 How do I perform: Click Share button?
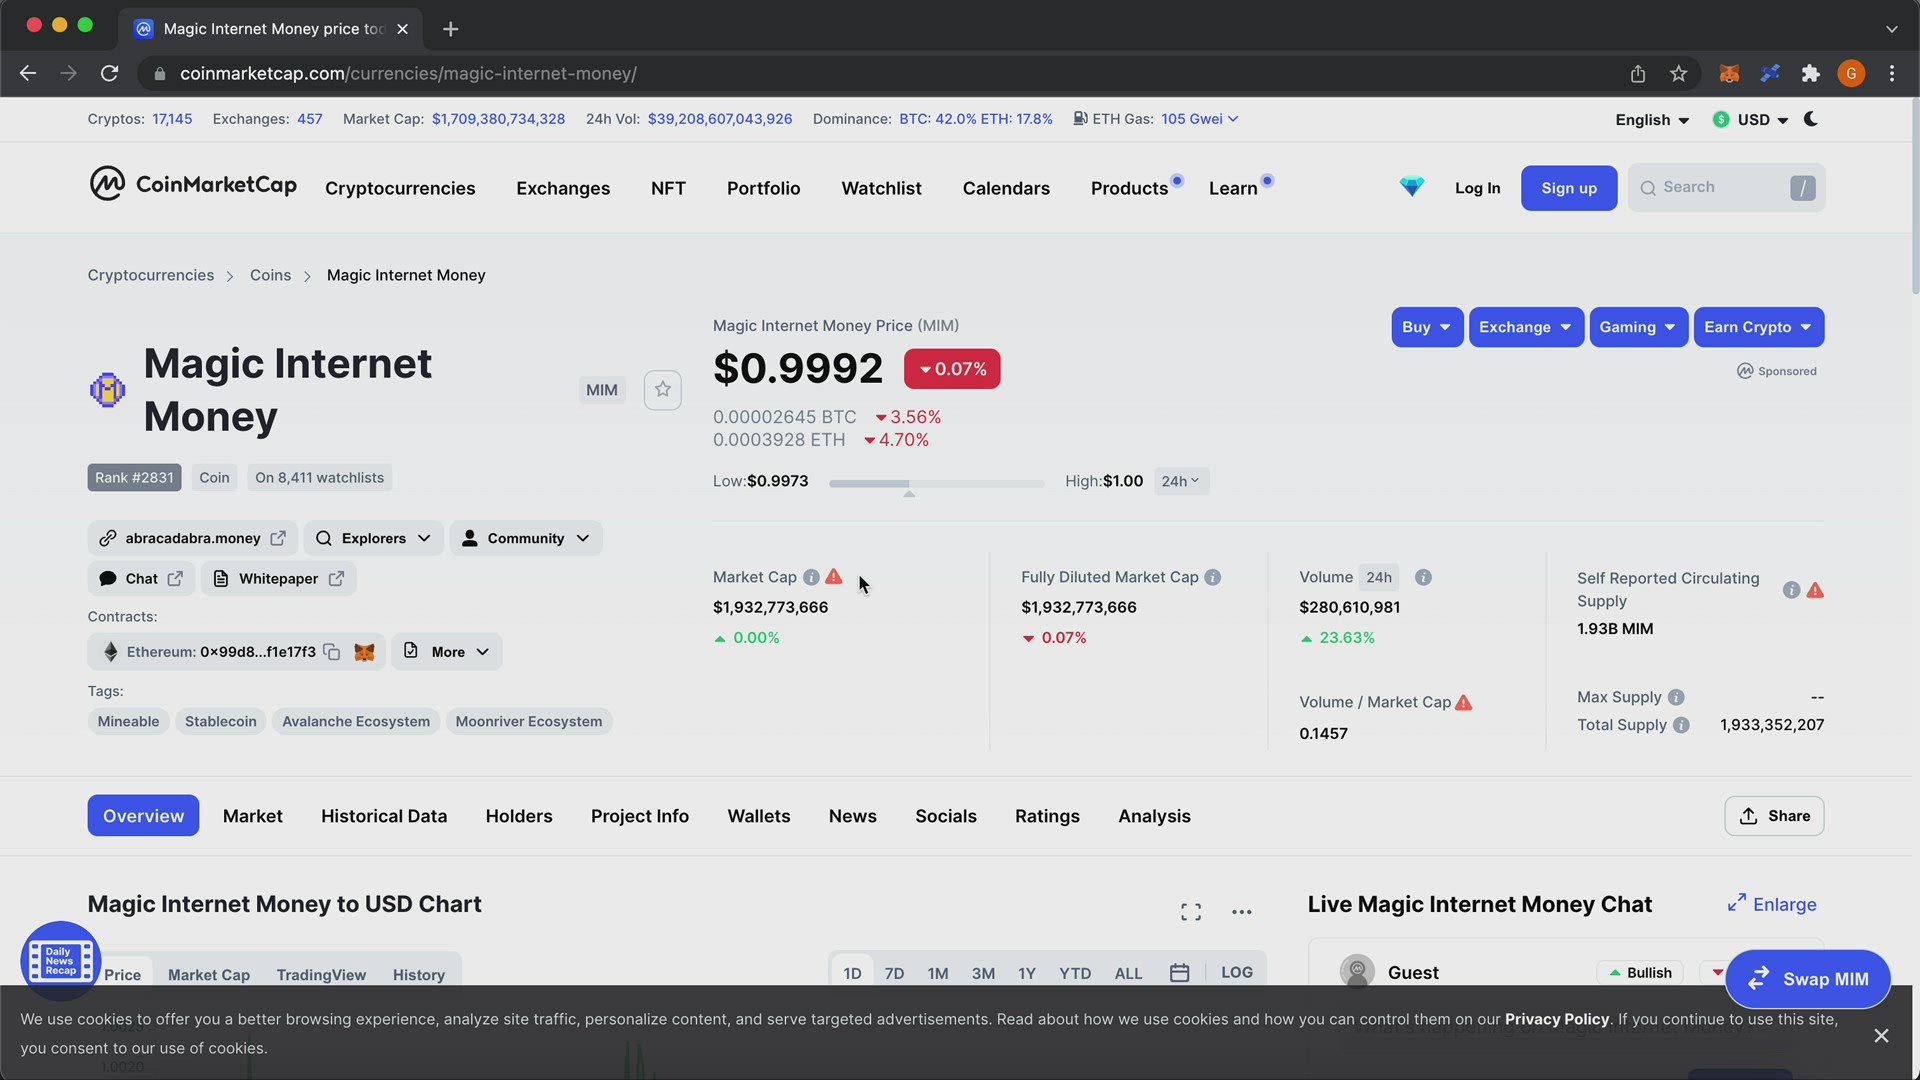point(1774,816)
